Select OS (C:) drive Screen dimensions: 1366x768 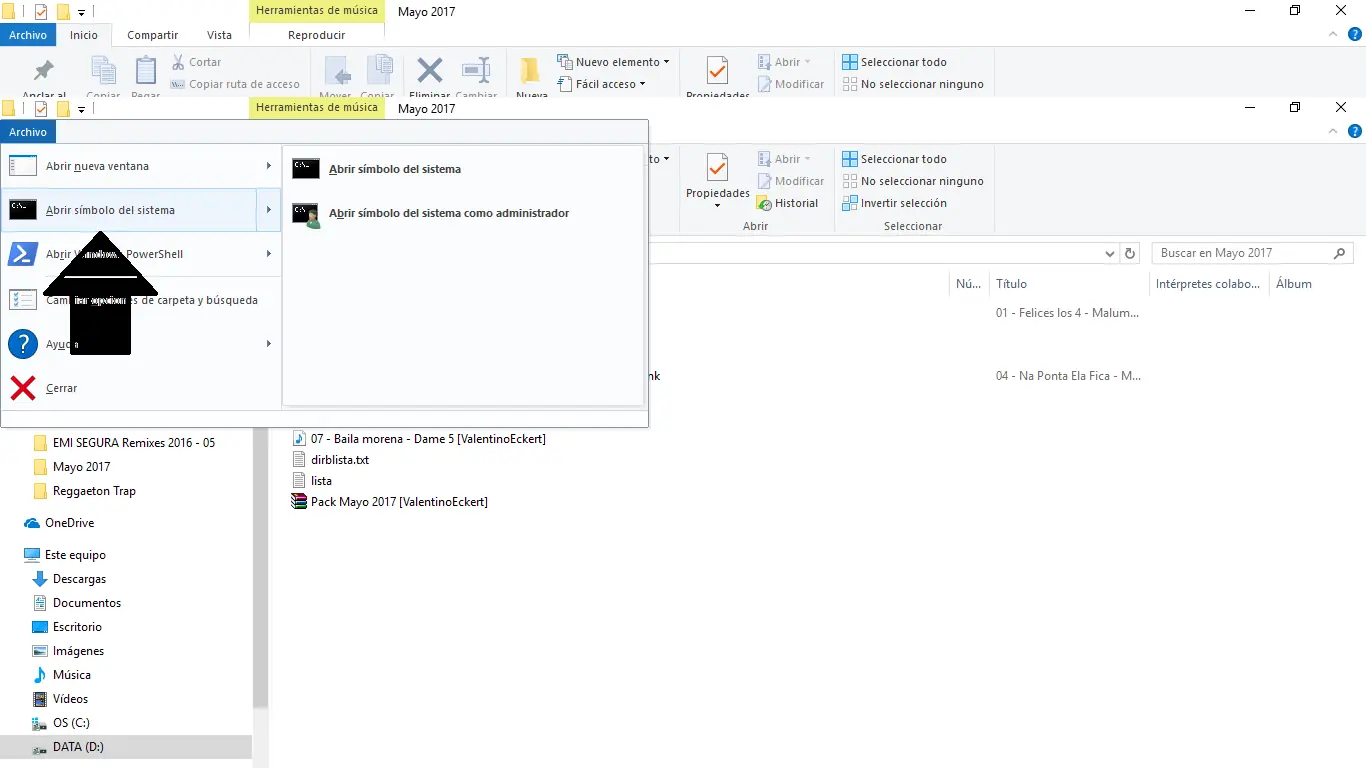coord(60,723)
